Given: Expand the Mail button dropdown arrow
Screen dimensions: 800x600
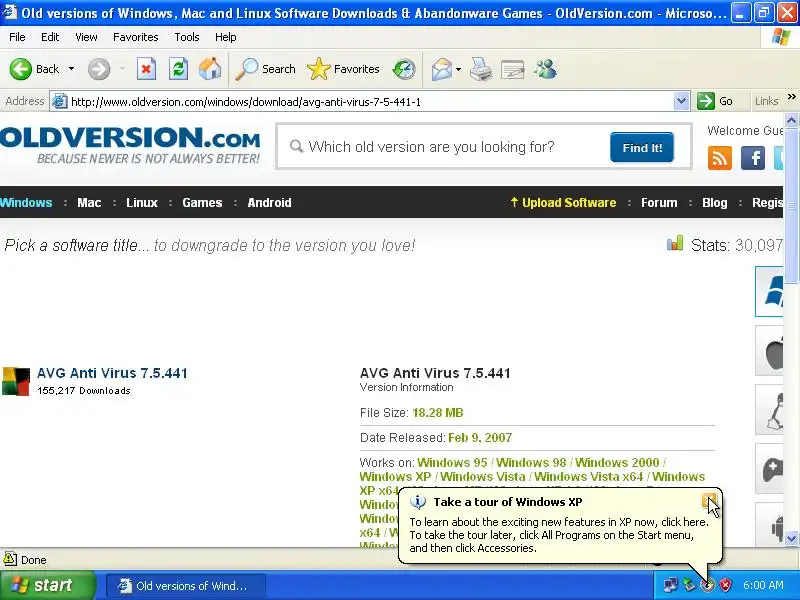Looking at the screenshot, I should [x=458, y=69].
